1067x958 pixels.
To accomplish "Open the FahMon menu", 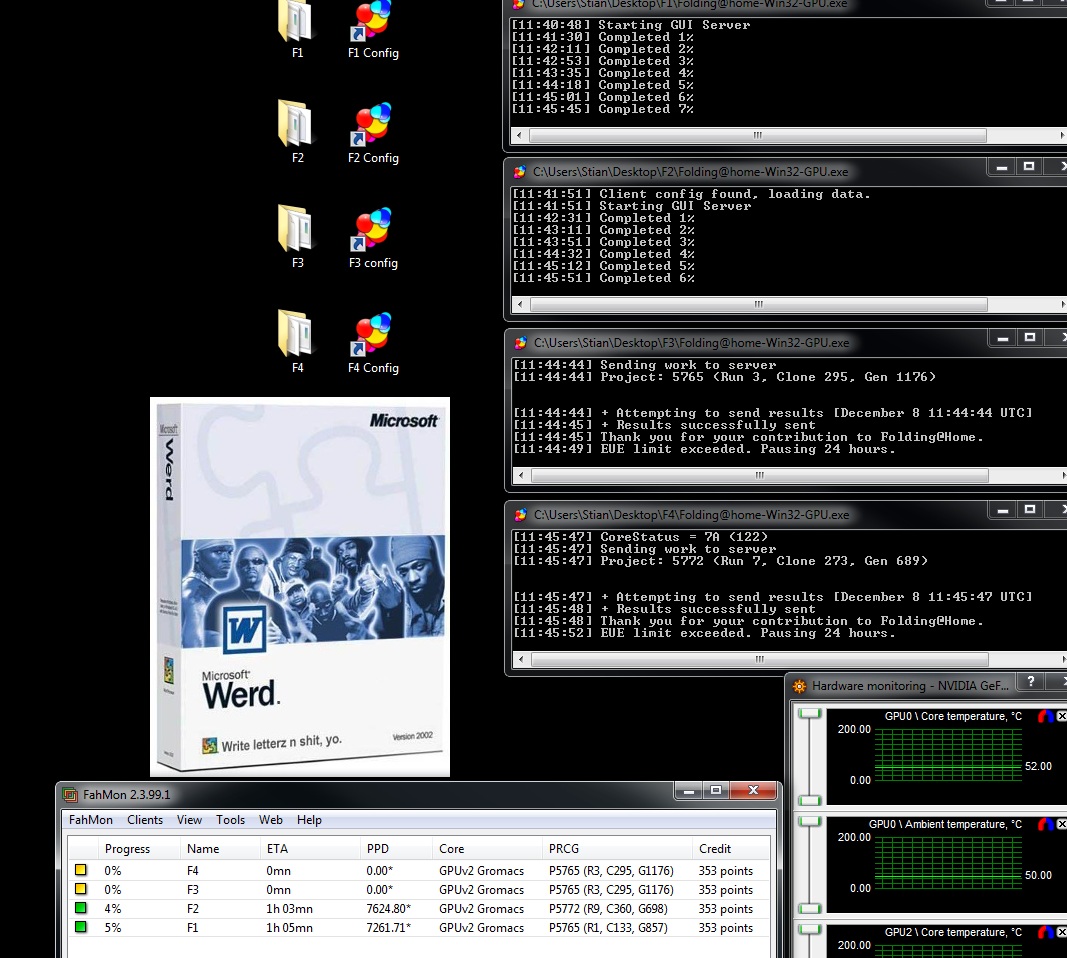I will coord(91,820).
